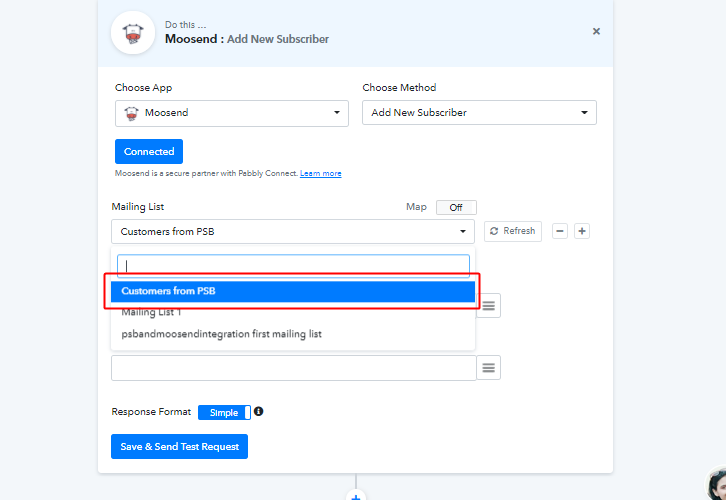The width and height of the screenshot is (726, 500).
Task: Refresh the mailing list options
Action: (513, 231)
